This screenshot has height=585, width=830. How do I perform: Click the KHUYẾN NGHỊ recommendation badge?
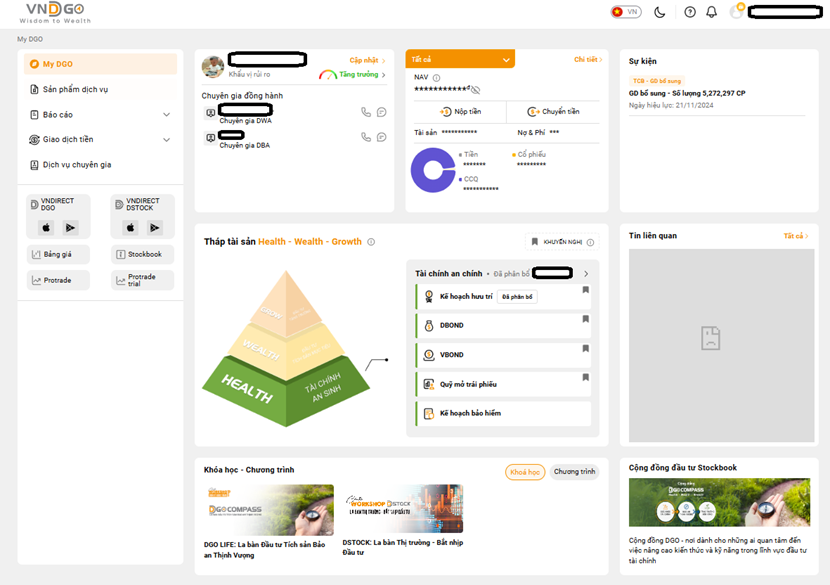coord(562,242)
